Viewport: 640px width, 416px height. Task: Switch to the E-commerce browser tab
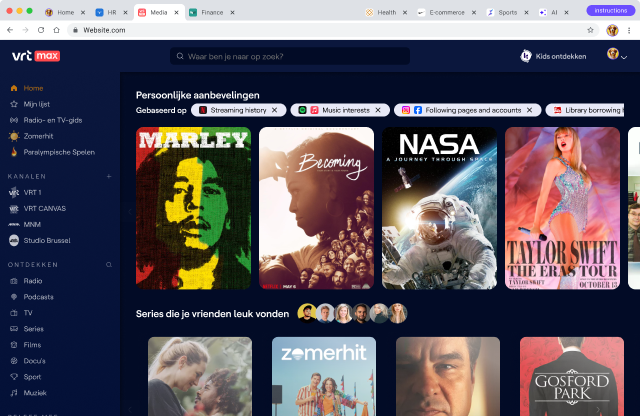pyautogui.click(x=442, y=13)
